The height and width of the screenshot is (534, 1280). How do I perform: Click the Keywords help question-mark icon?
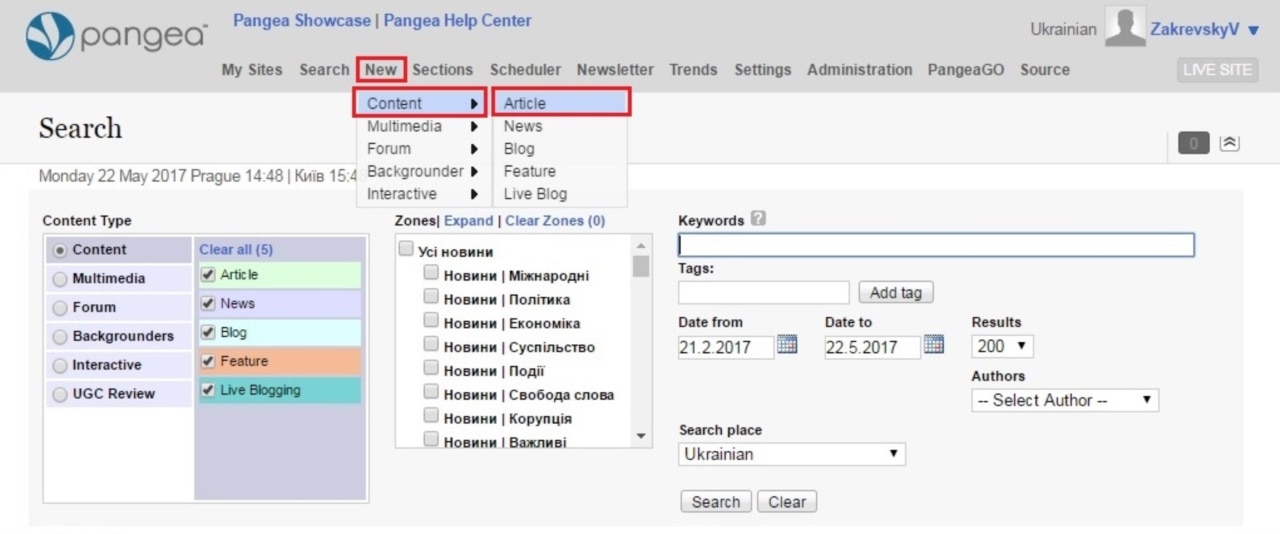pos(758,219)
